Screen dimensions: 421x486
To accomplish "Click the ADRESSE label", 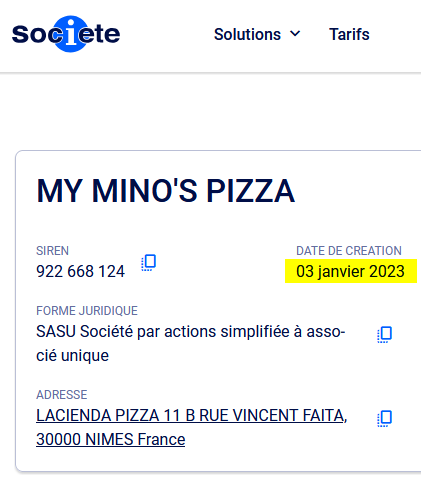I will (x=61, y=395).
